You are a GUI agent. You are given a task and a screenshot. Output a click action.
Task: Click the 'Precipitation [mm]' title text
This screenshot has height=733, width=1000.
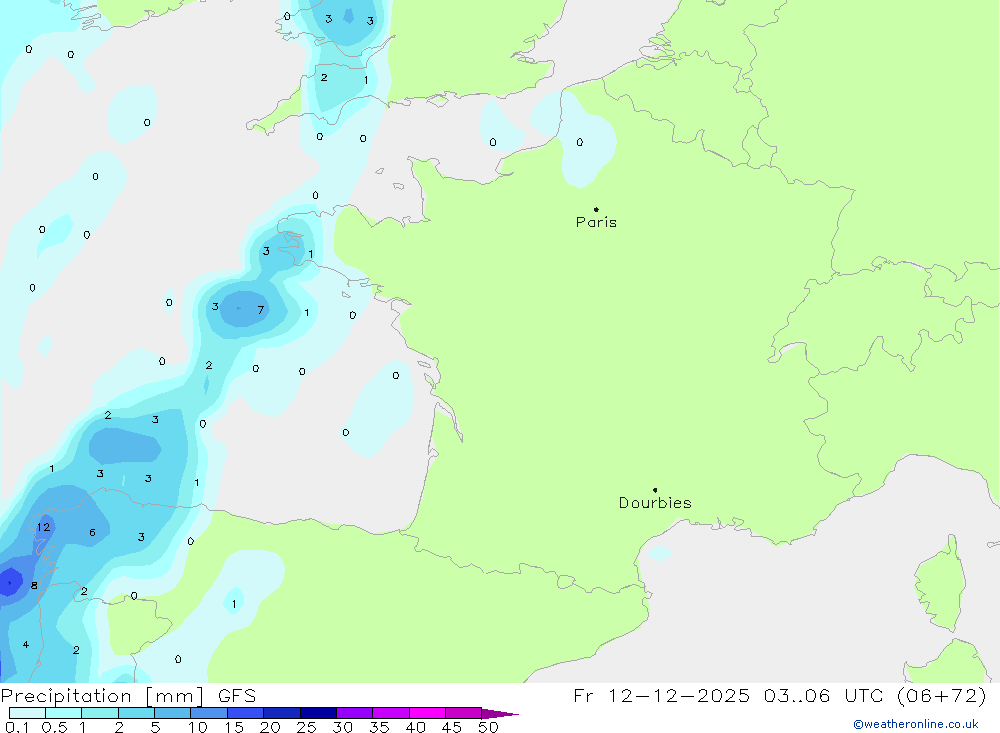(x=102, y=695)
